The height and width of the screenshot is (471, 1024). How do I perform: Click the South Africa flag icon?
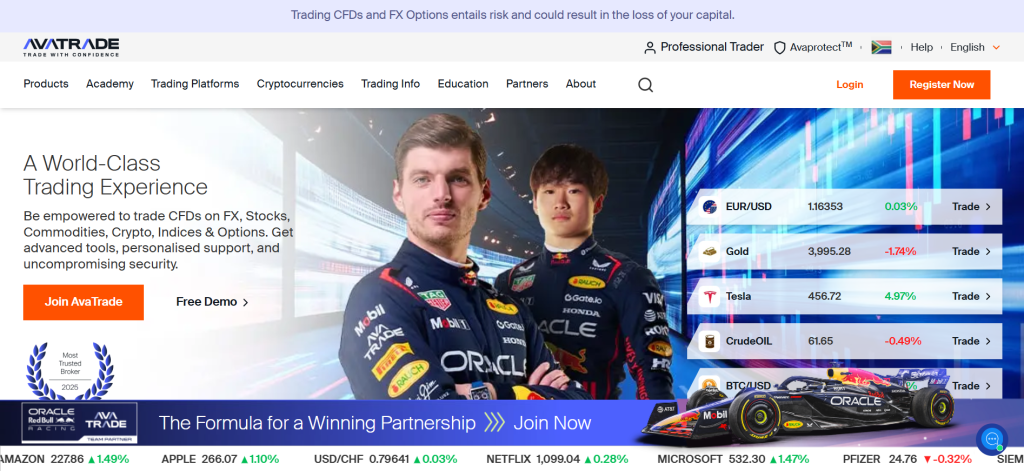881,47
